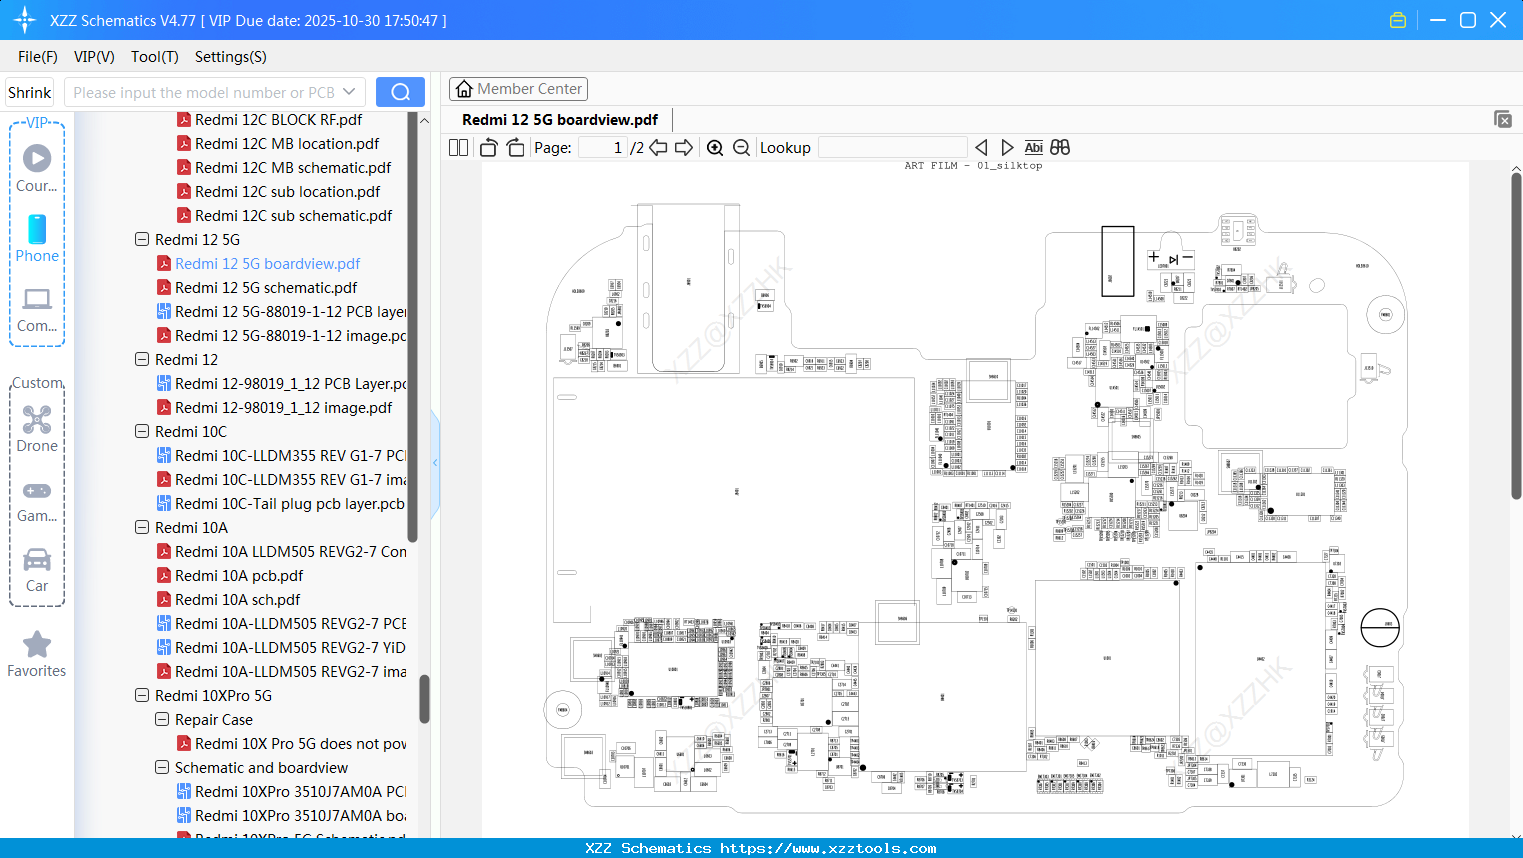
Task: Click the blue search magnifier icon
Action: (400, 91)
